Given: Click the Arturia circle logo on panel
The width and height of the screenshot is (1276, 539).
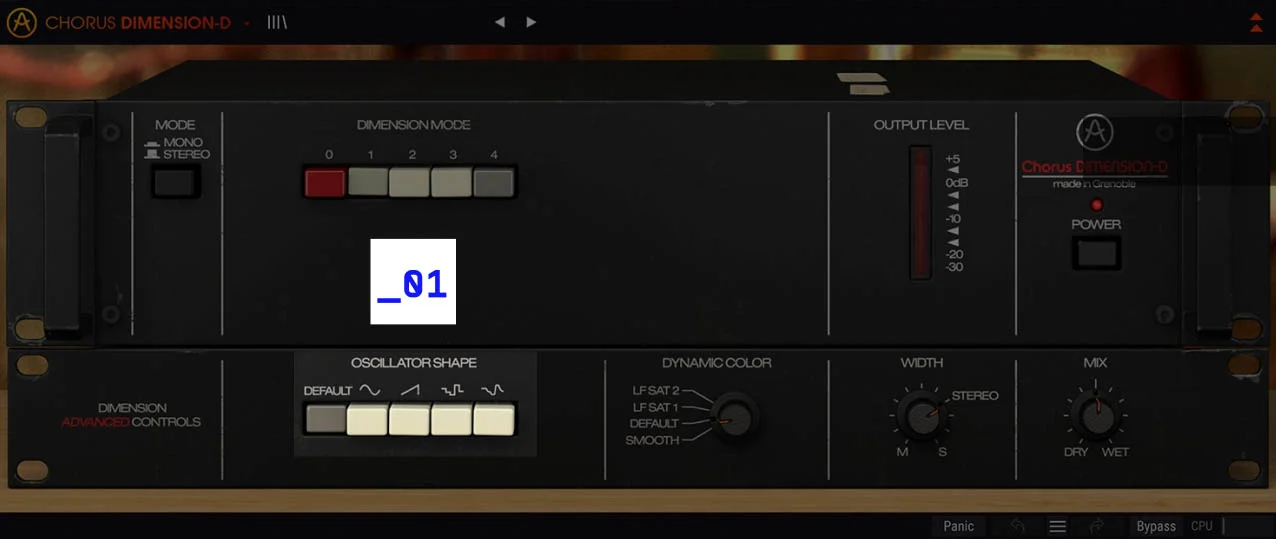Looking at the screenshot, I should (x=1094, y=133).
